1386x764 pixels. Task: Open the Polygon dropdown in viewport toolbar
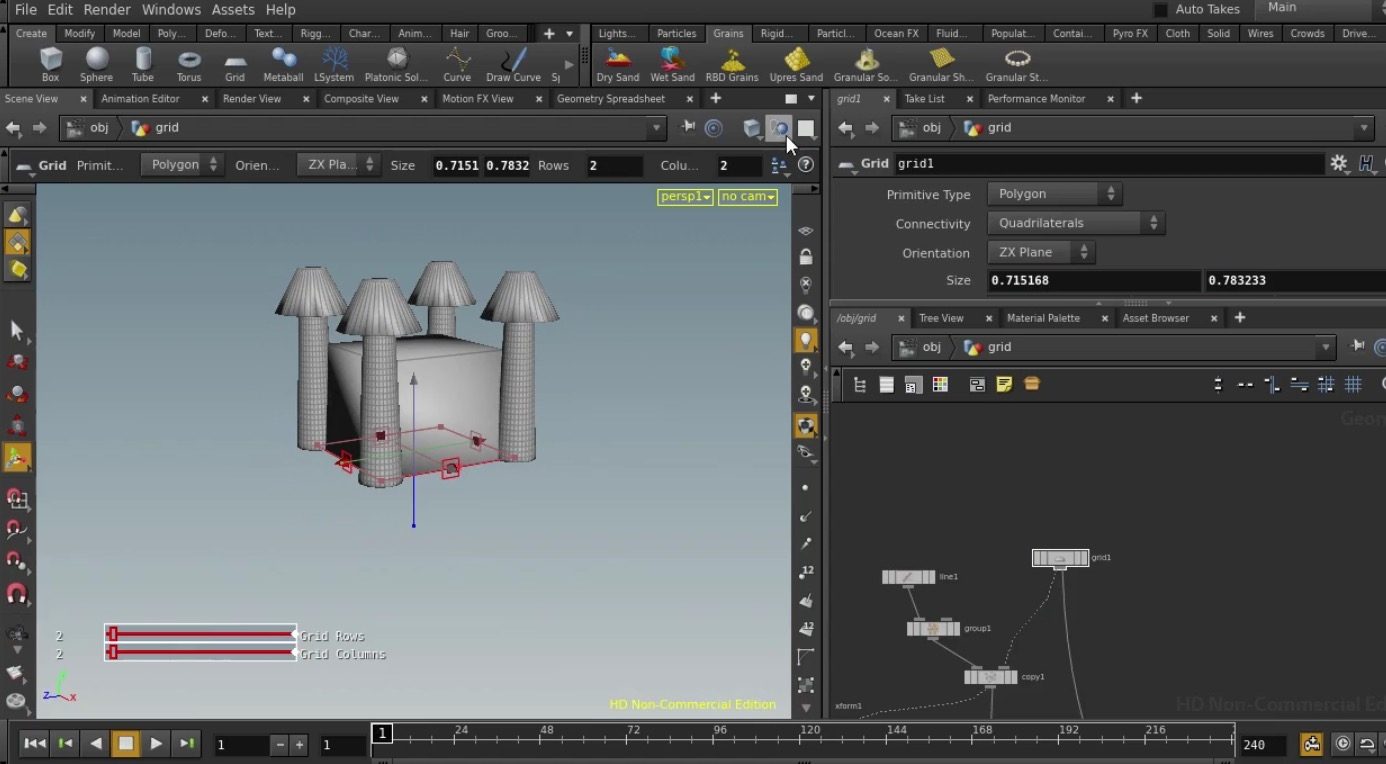[181, 165]
